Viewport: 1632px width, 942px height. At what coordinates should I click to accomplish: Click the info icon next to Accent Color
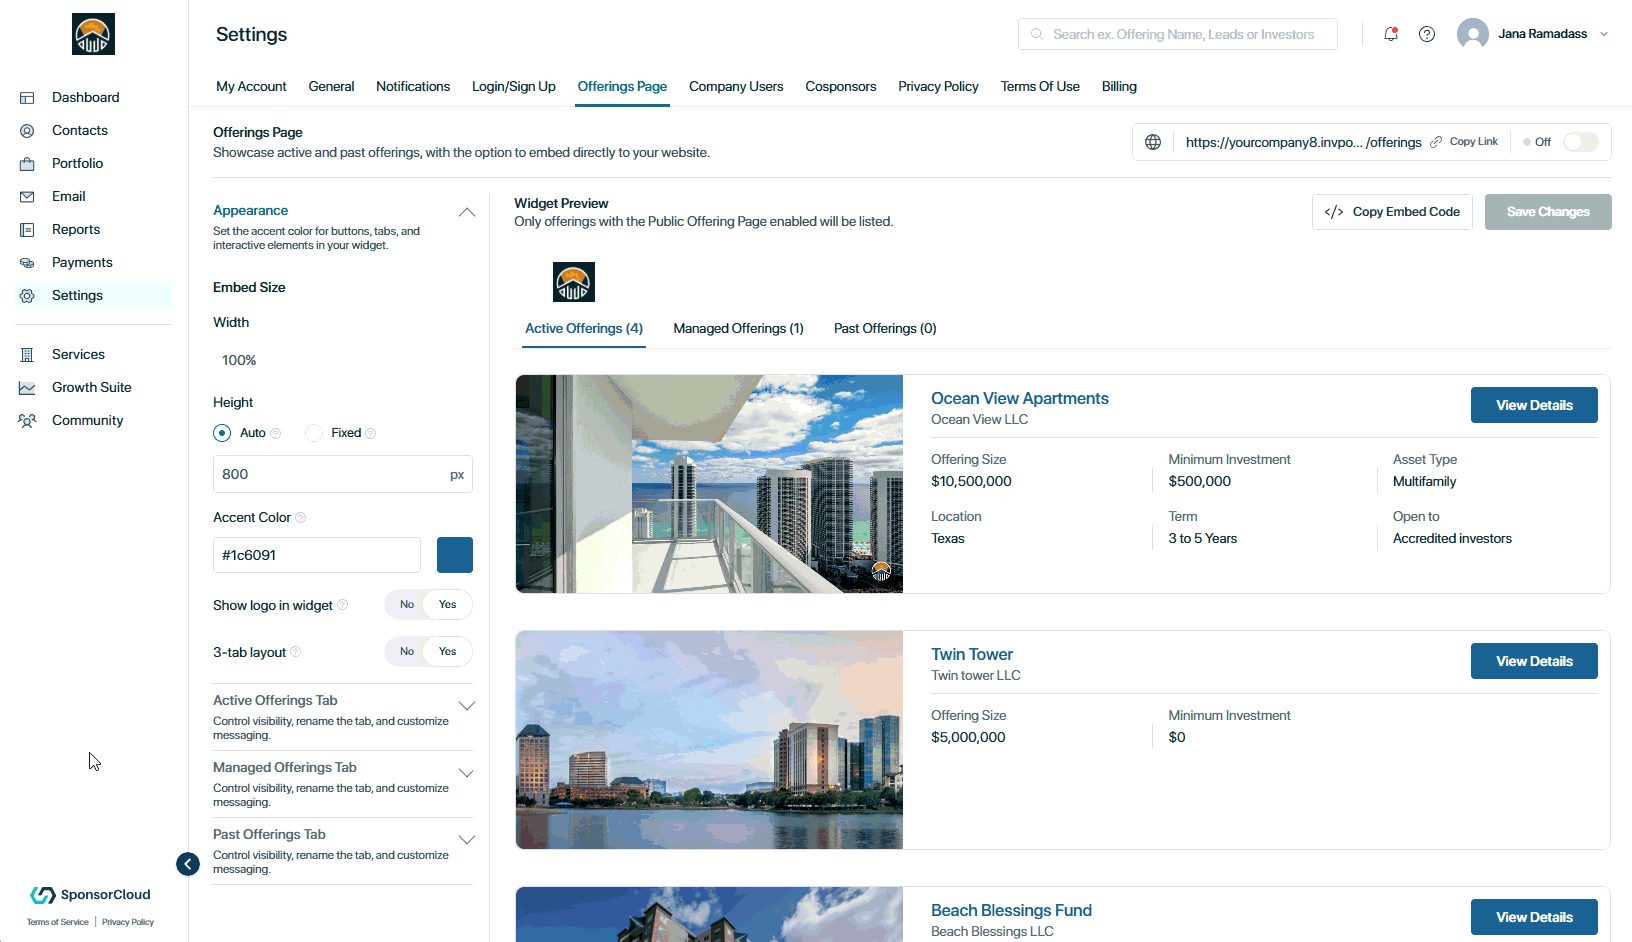pyautogui.click(x=300, y=518)
